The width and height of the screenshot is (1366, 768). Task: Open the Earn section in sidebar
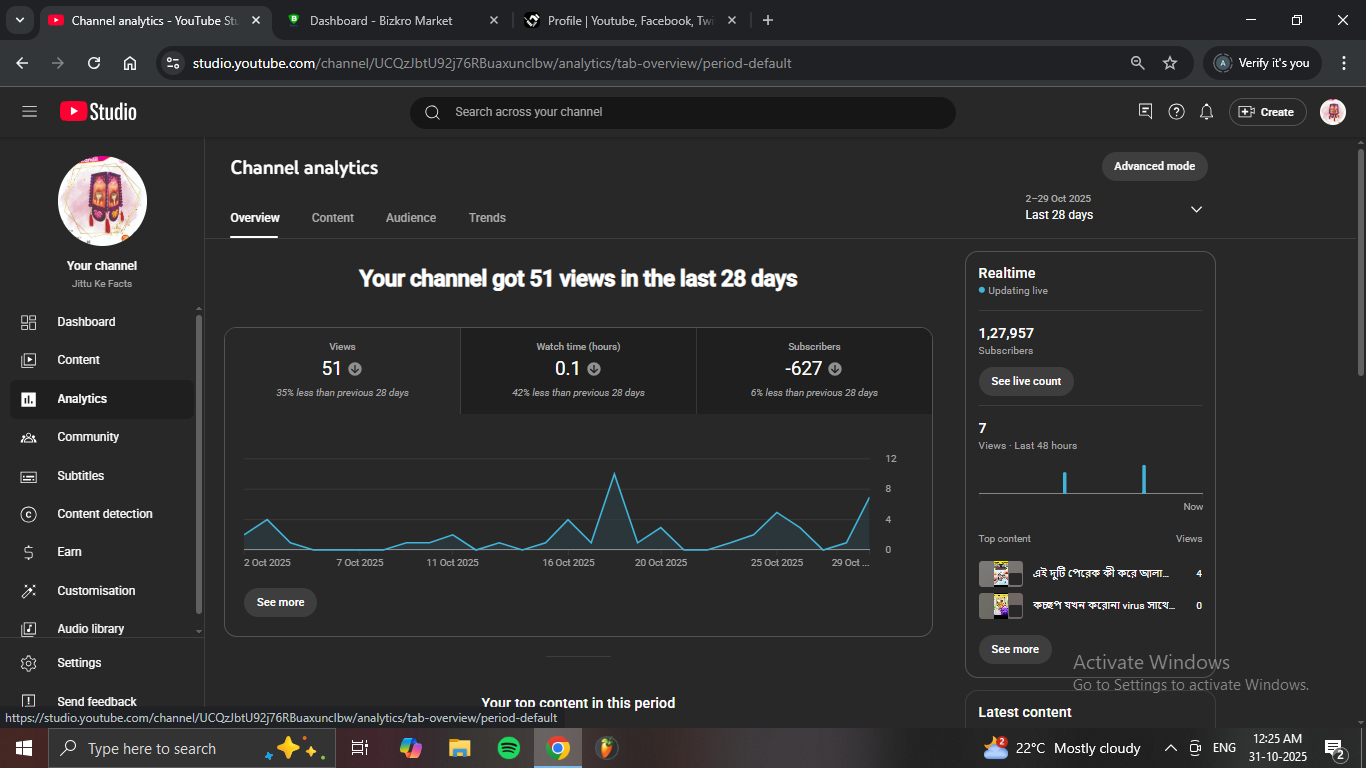click(69, 552)
